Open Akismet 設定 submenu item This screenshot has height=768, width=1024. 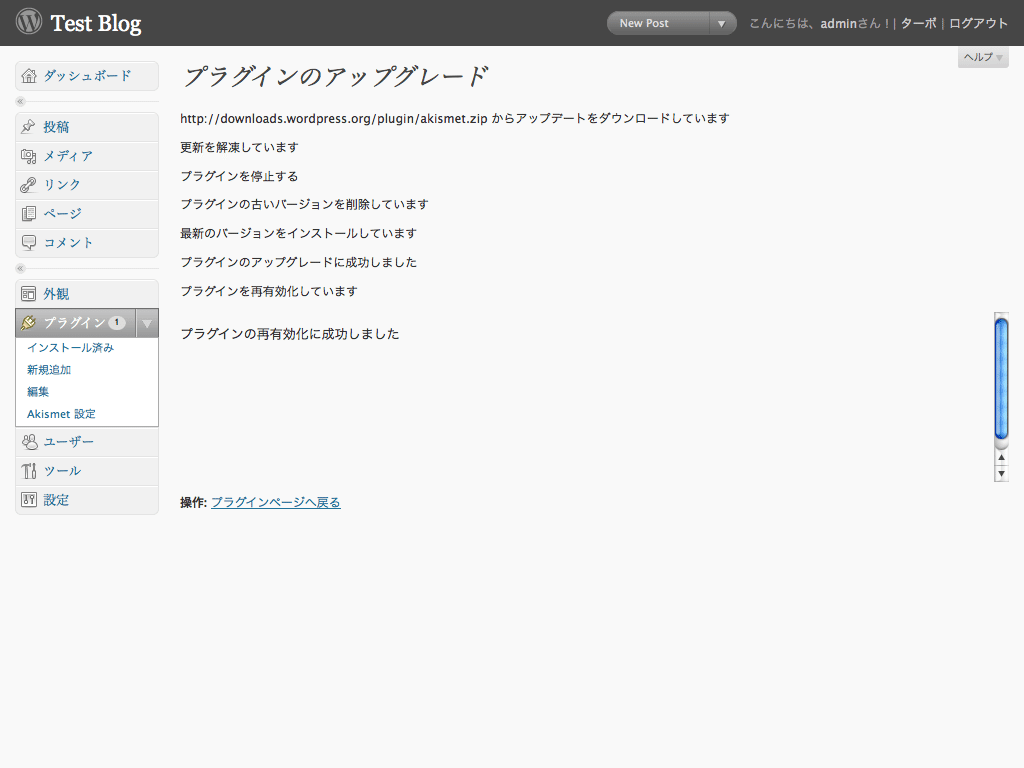61,414
